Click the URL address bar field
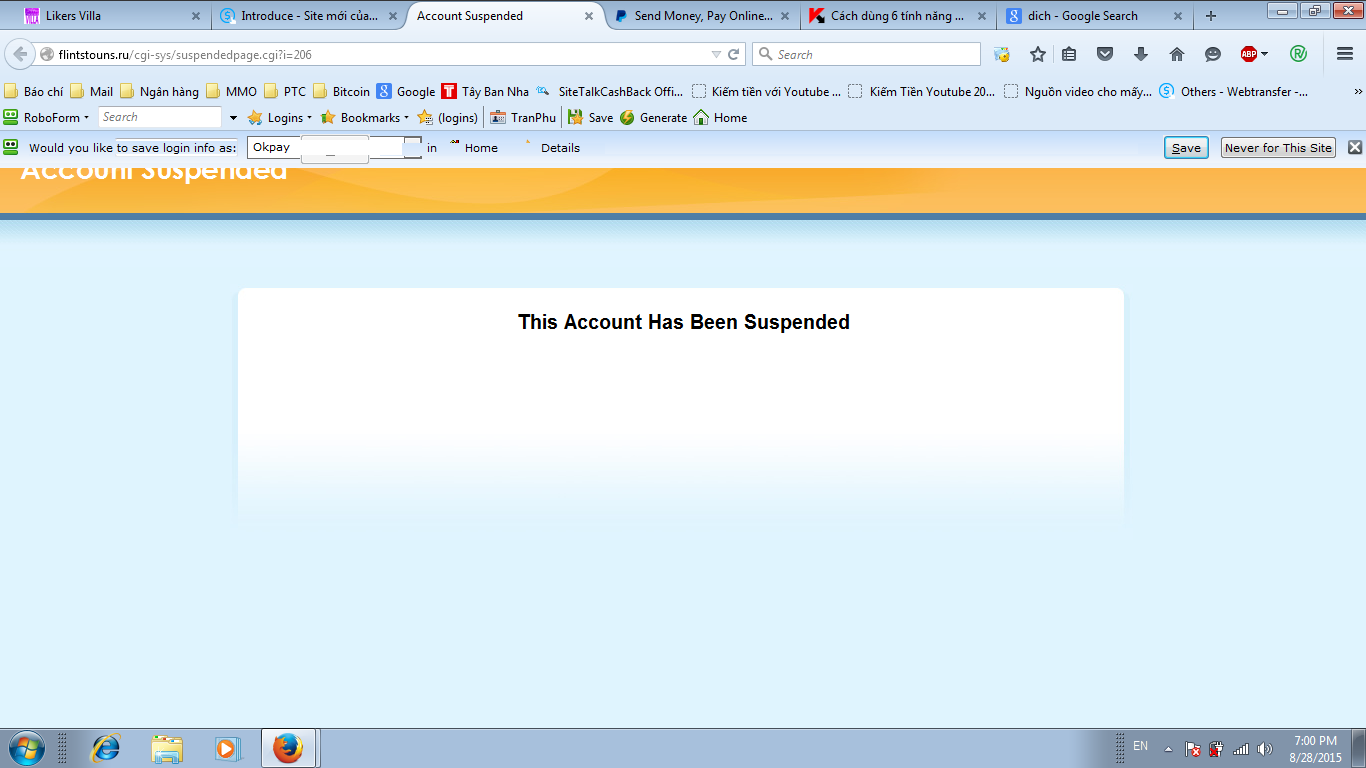Viewport: 1366px width, 768px height. click(x=390, y=54)
